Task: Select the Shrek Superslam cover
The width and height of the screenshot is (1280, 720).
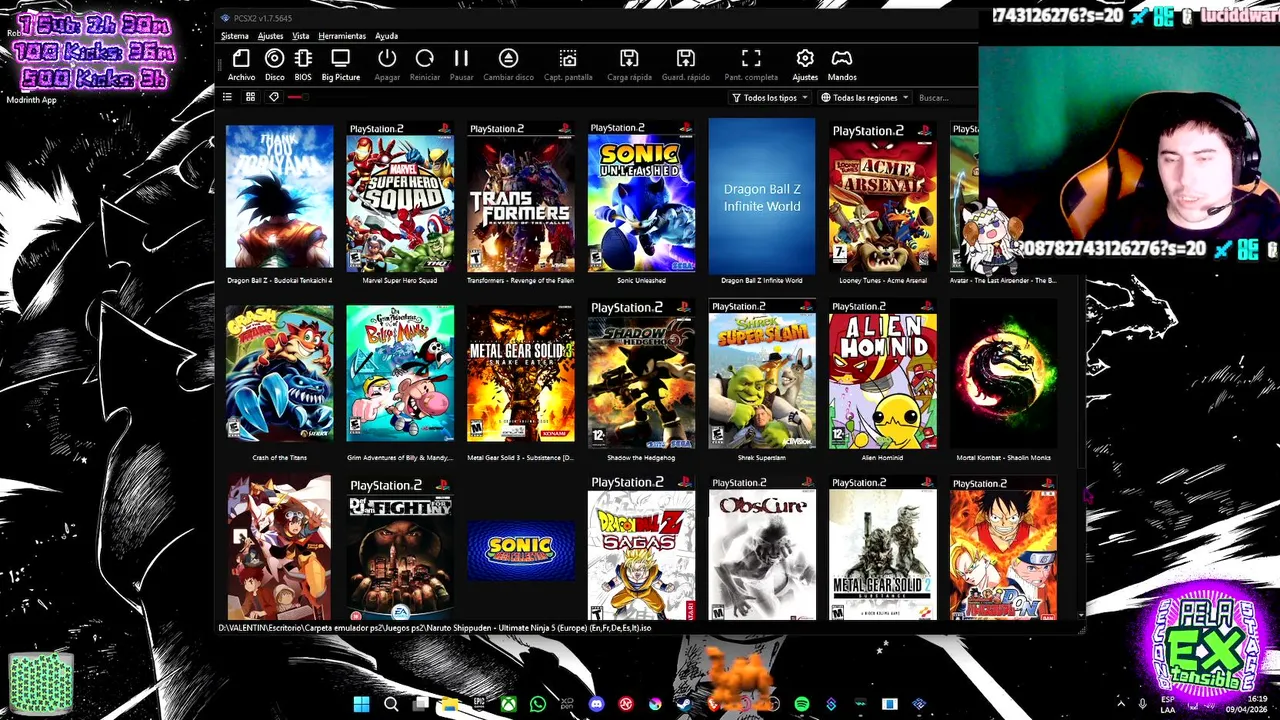Action: coord(762,374)
